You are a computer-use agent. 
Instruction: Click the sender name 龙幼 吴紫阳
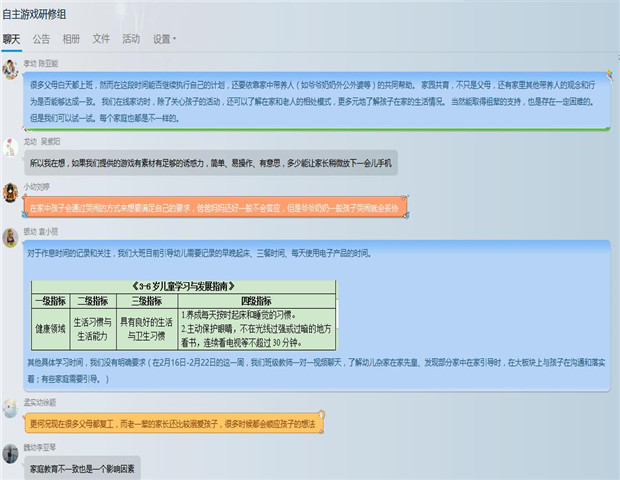tap(43, 141)
